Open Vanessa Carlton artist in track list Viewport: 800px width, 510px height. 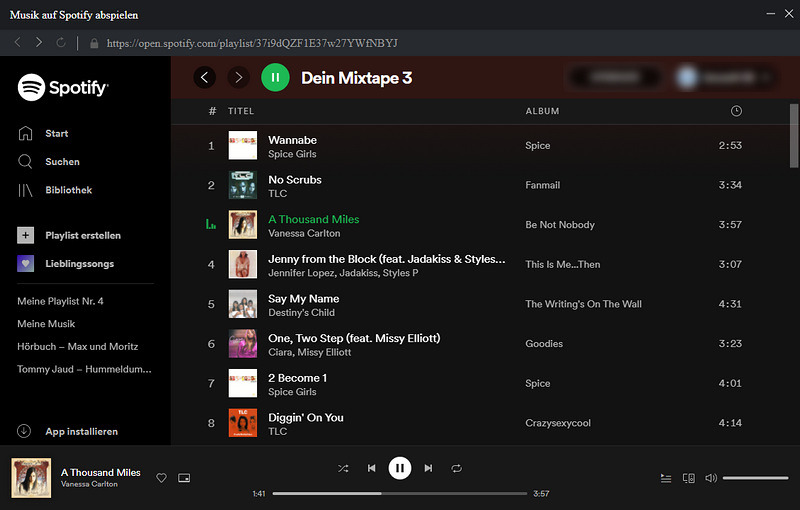tap(304, 234)
